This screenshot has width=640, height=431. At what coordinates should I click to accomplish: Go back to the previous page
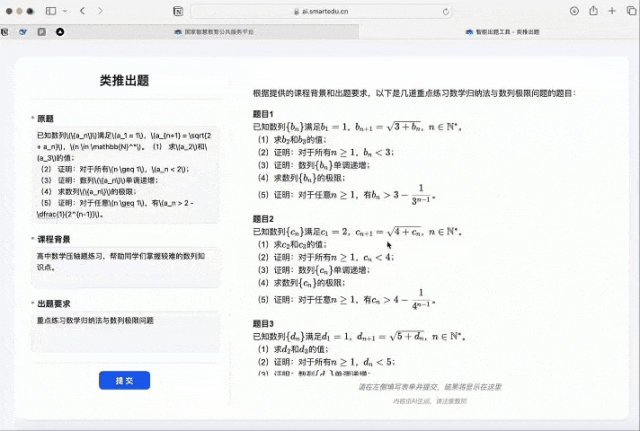[82, 10]
